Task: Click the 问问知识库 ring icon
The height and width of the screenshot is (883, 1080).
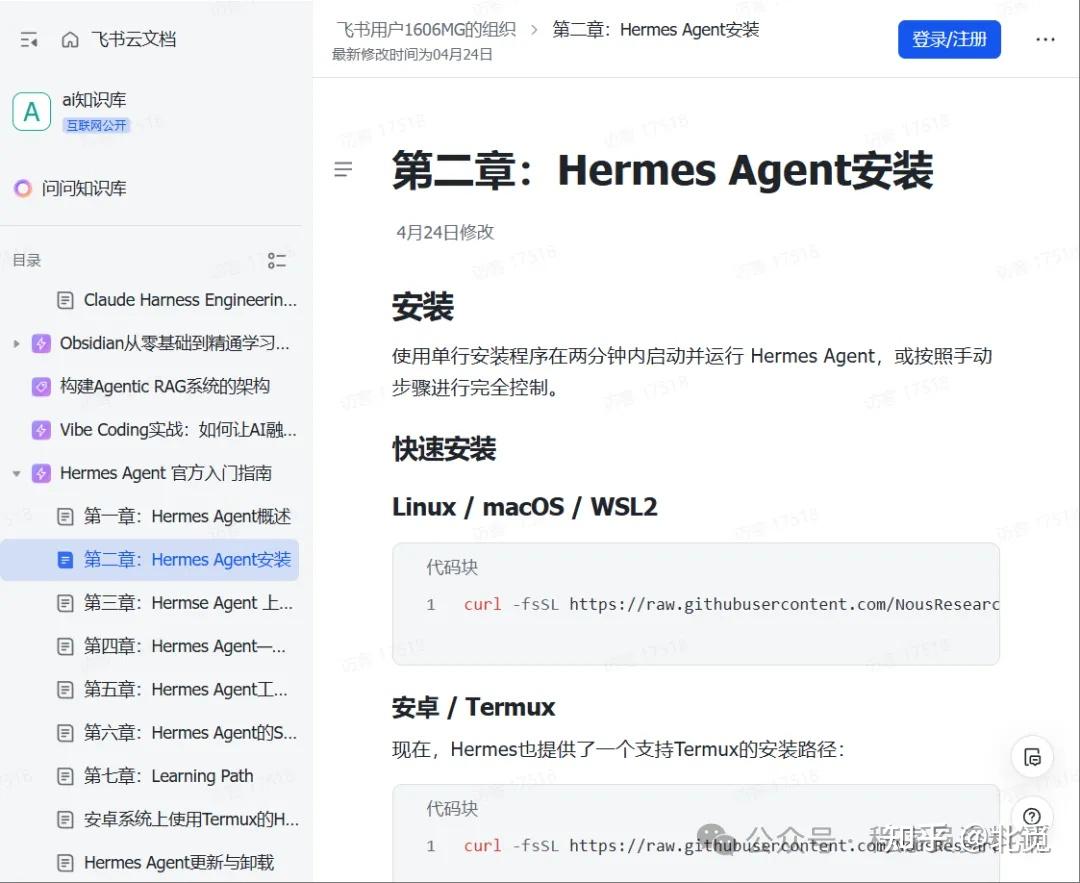Action: tap(23, 188)
